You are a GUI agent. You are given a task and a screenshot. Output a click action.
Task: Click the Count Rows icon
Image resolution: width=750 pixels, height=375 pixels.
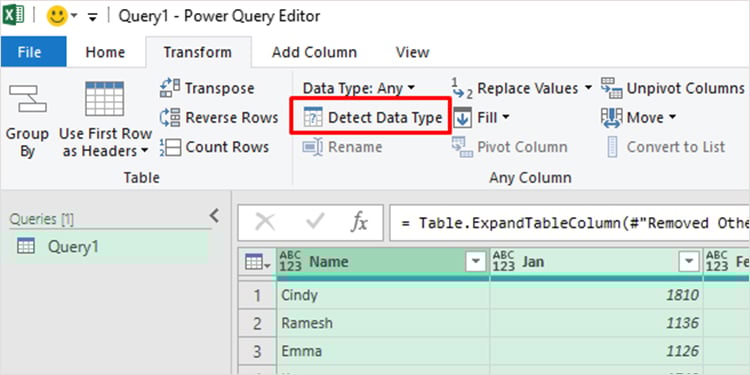[169, 147]
